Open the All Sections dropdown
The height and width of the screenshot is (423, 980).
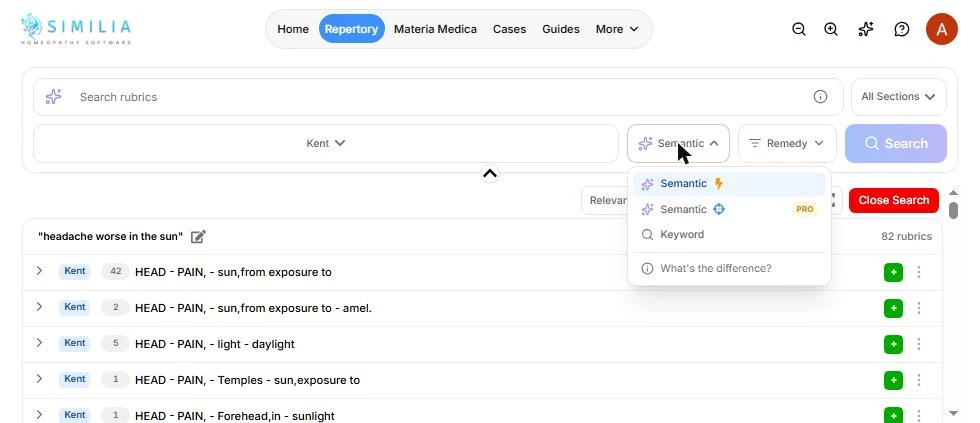[x=898, y=97]
